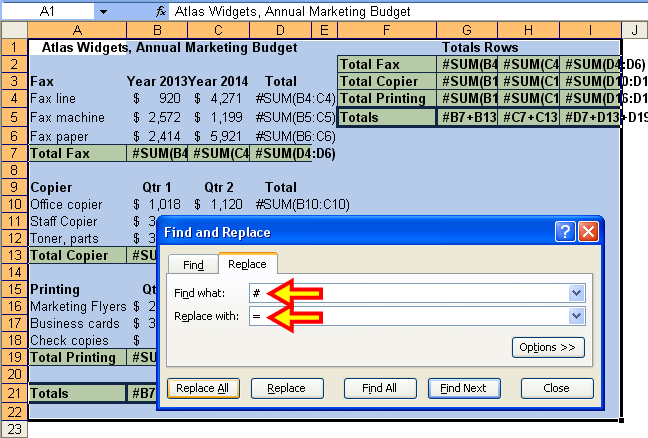Click the '$ 920' cell
Viewport: 648px width, 438px height.
(x=157, y=98)
